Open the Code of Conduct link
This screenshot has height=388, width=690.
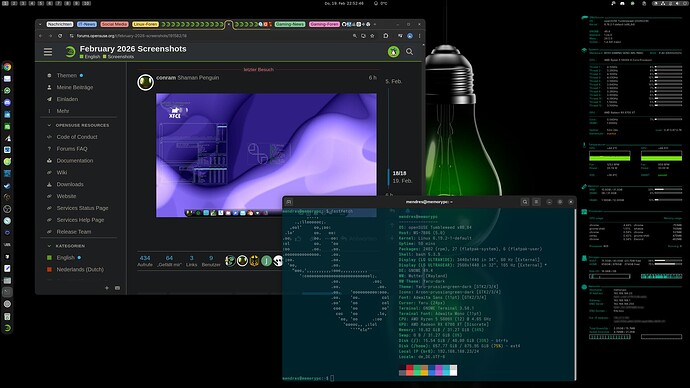click(77, 137)
